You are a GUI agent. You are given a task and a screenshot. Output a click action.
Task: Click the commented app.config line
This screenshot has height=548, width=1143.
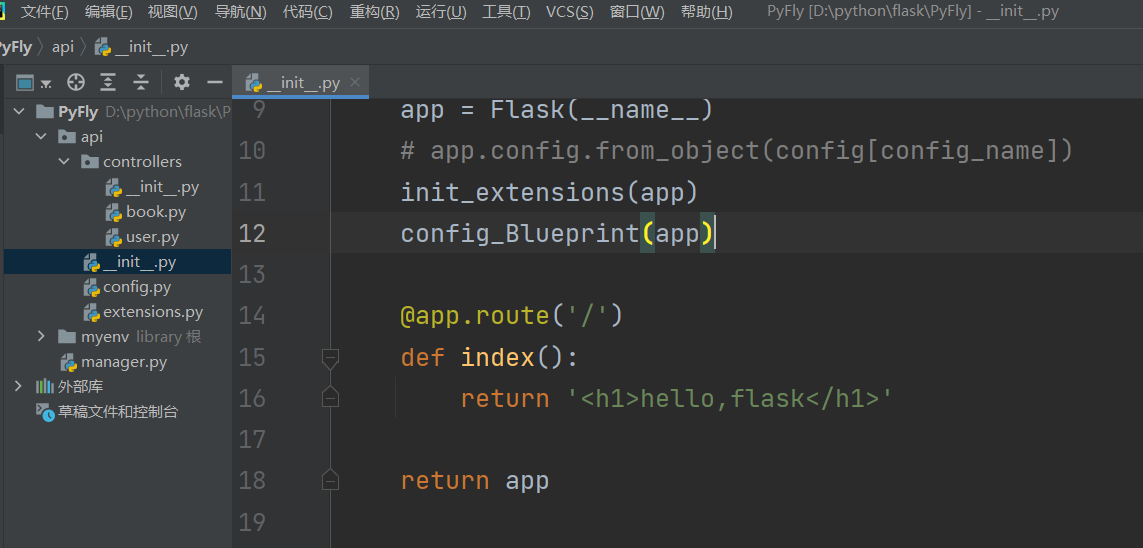pos(737,151)
